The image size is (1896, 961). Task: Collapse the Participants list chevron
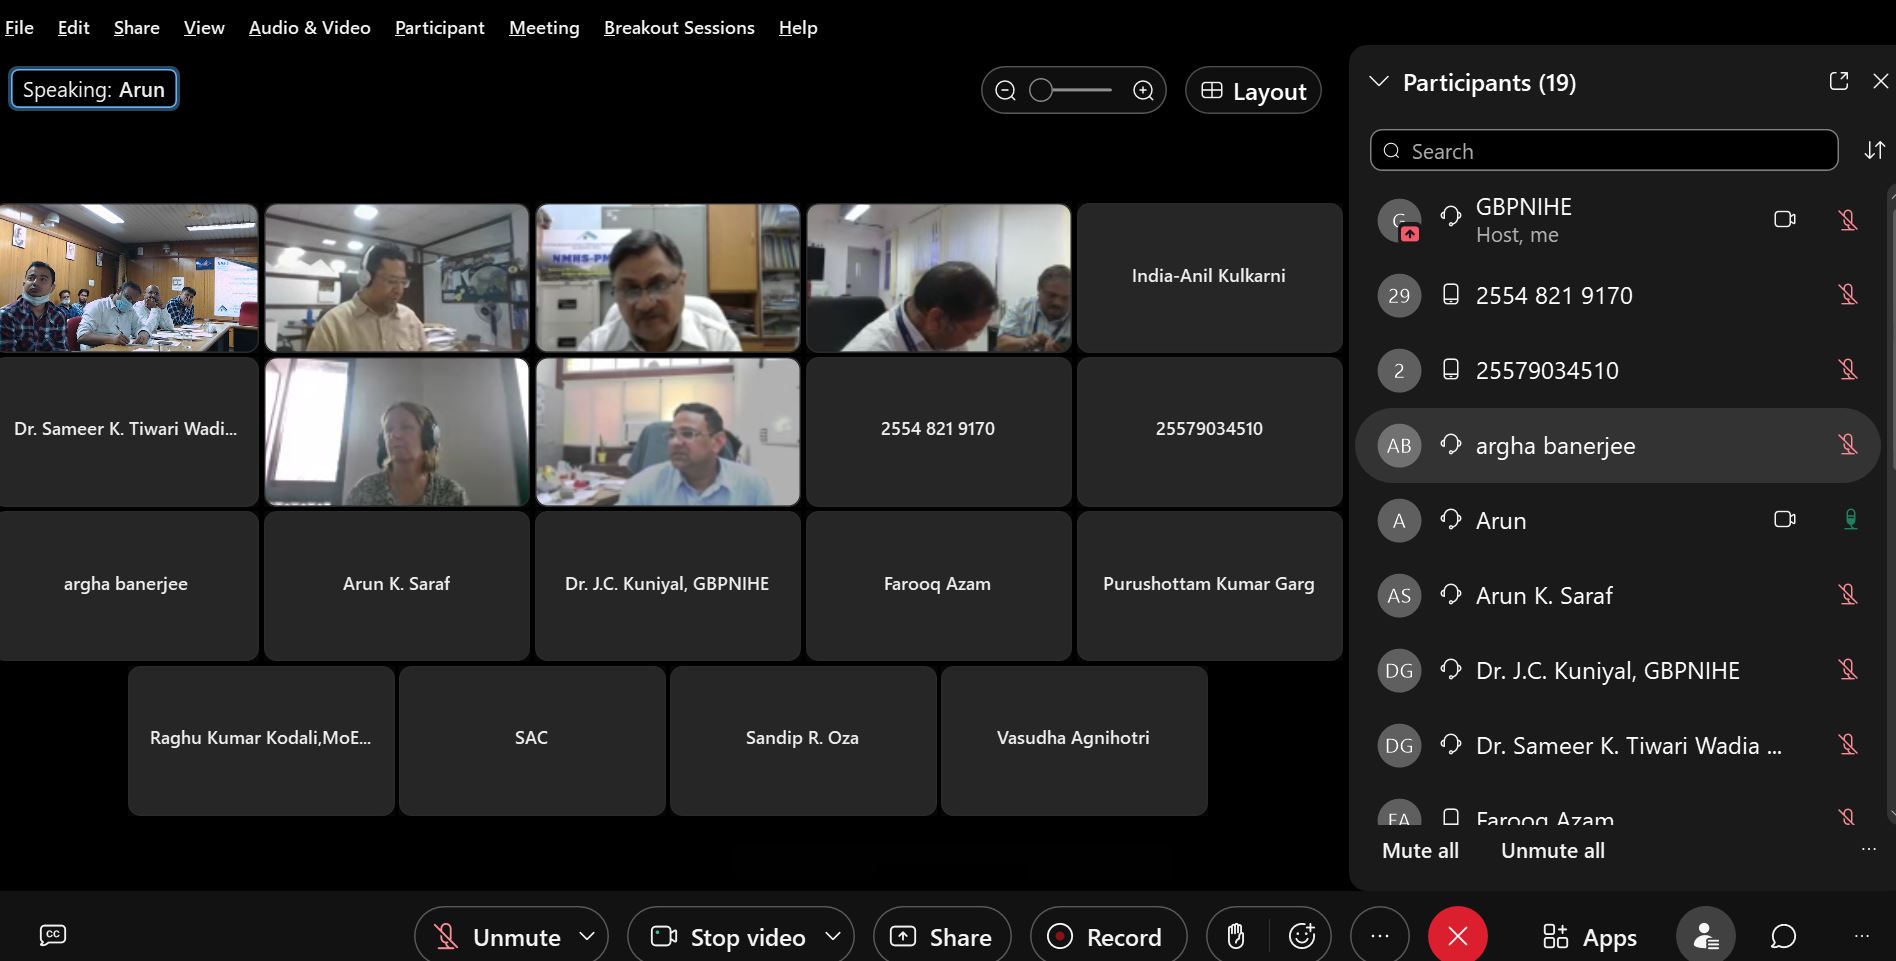1379,82
